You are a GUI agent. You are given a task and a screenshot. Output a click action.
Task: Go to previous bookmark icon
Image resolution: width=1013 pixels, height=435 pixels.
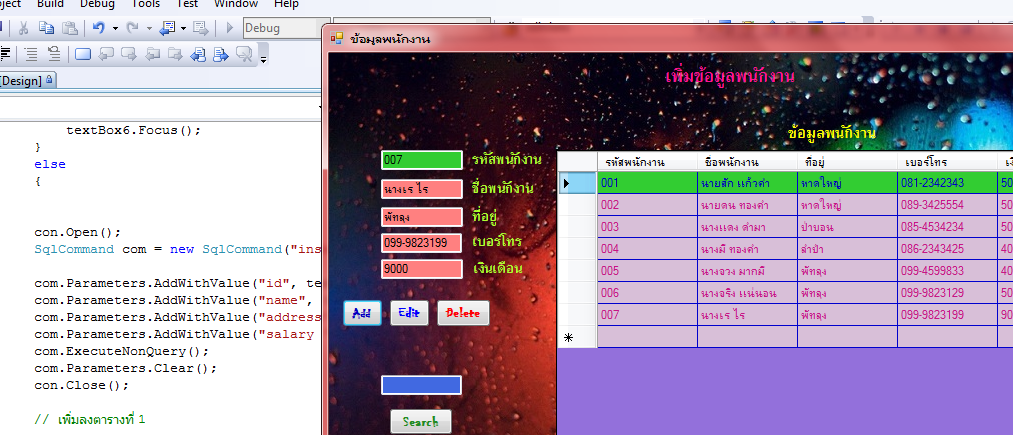coord(106,54)
